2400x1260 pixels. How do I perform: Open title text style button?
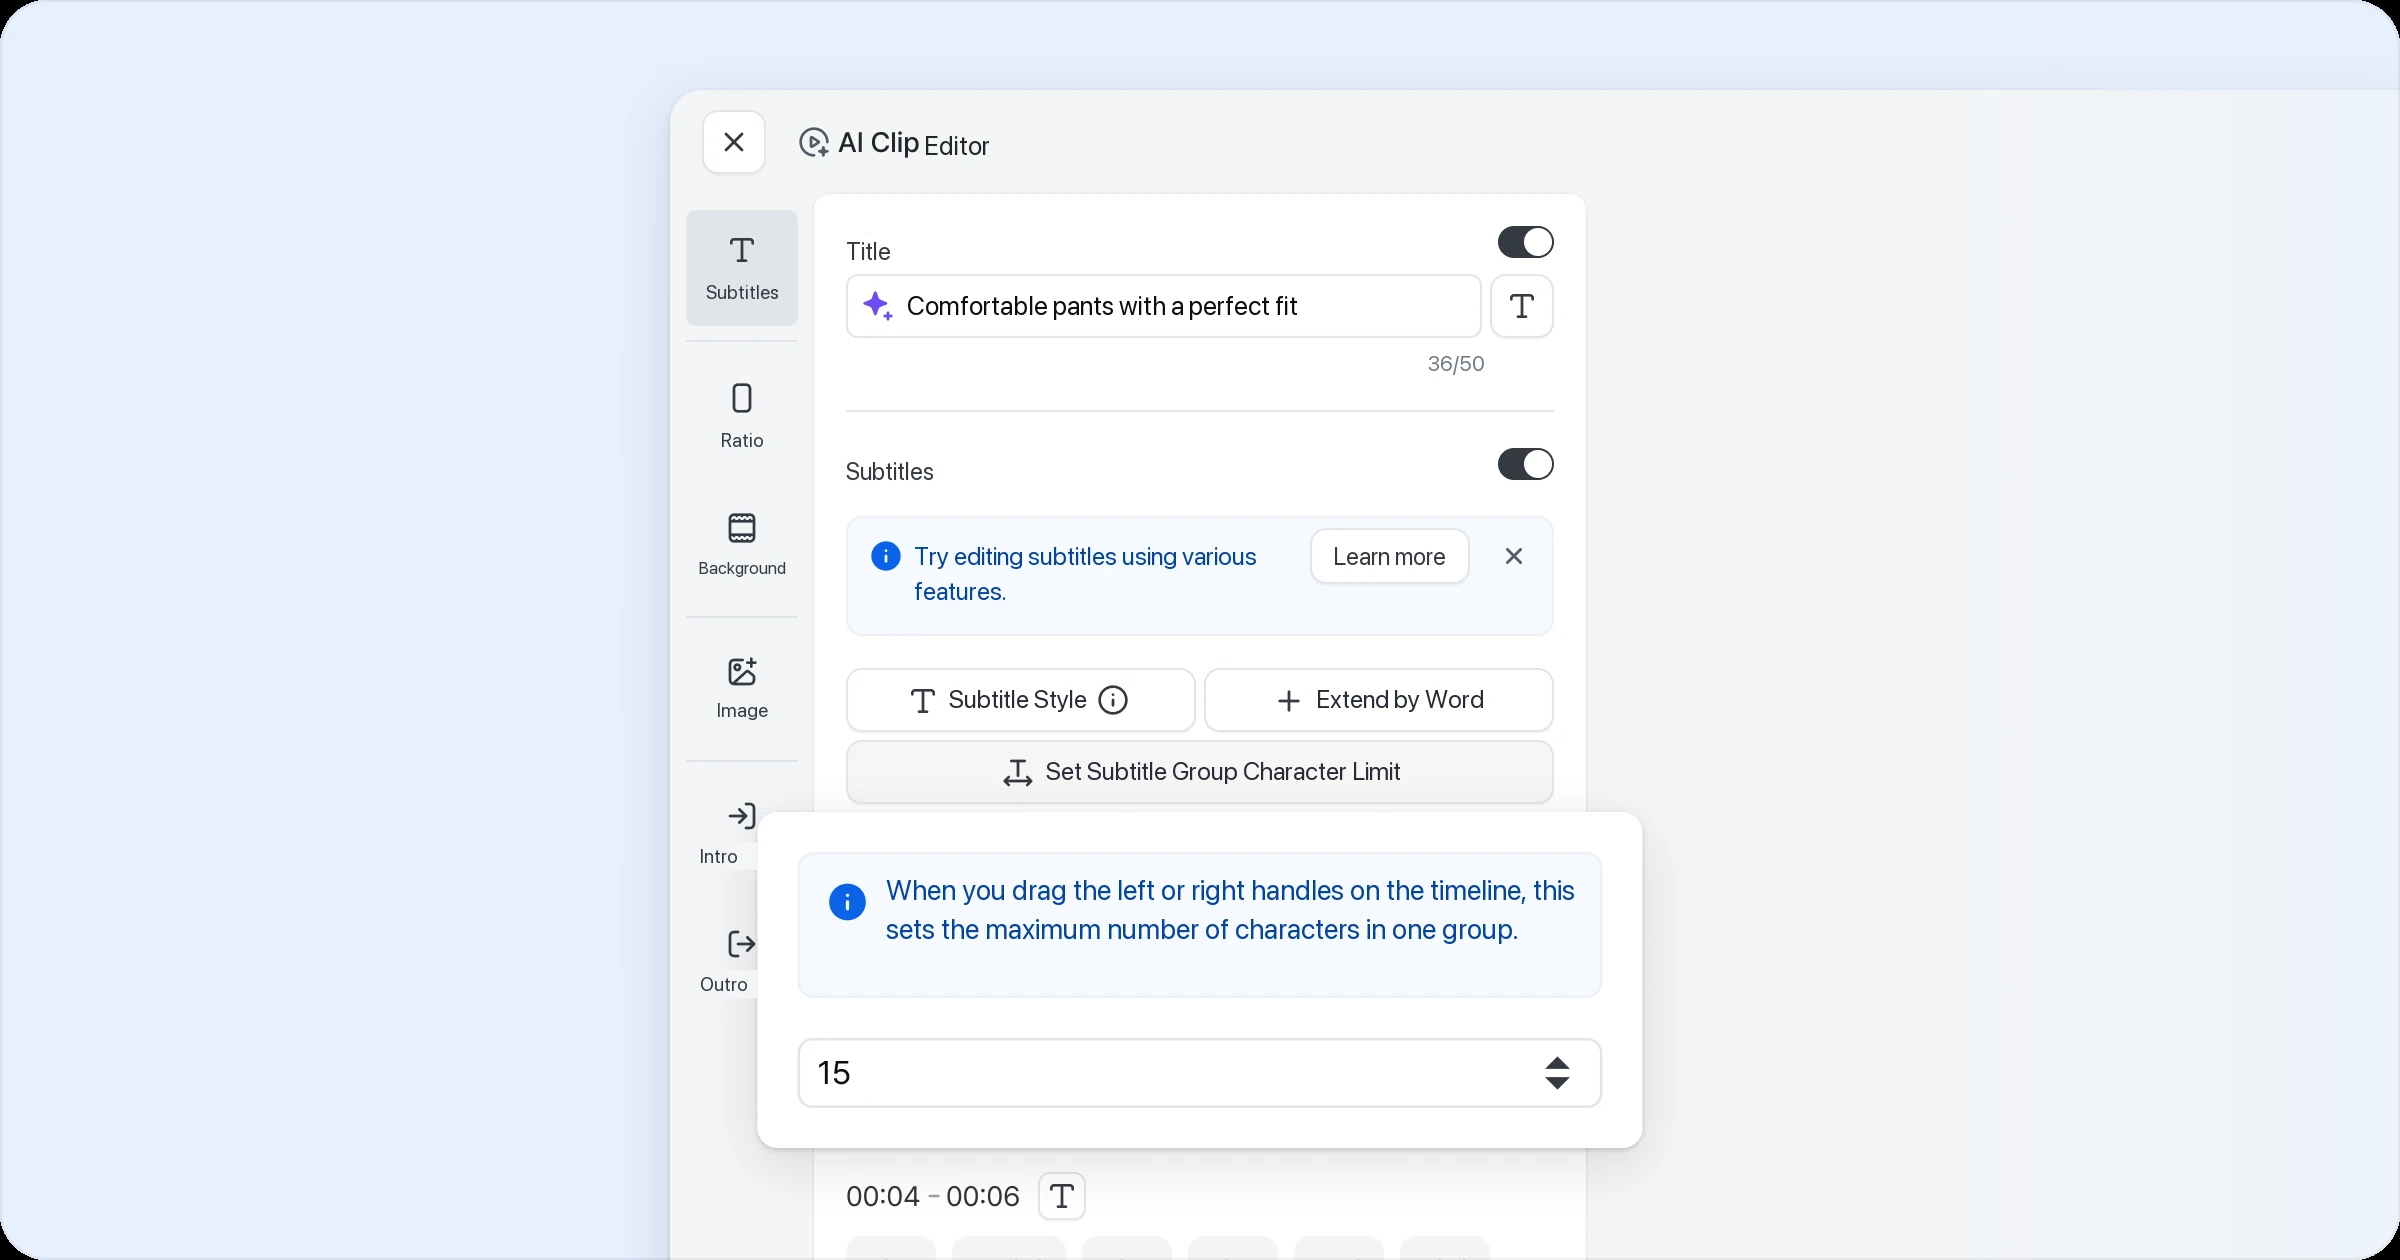[1521, 306]
